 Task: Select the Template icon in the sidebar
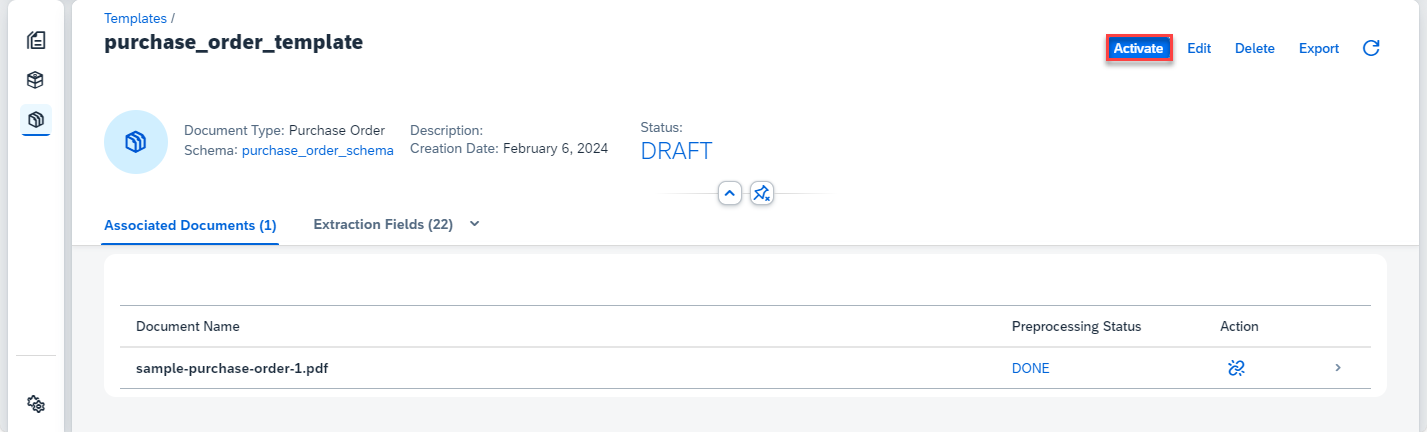(x=36, y=120)
